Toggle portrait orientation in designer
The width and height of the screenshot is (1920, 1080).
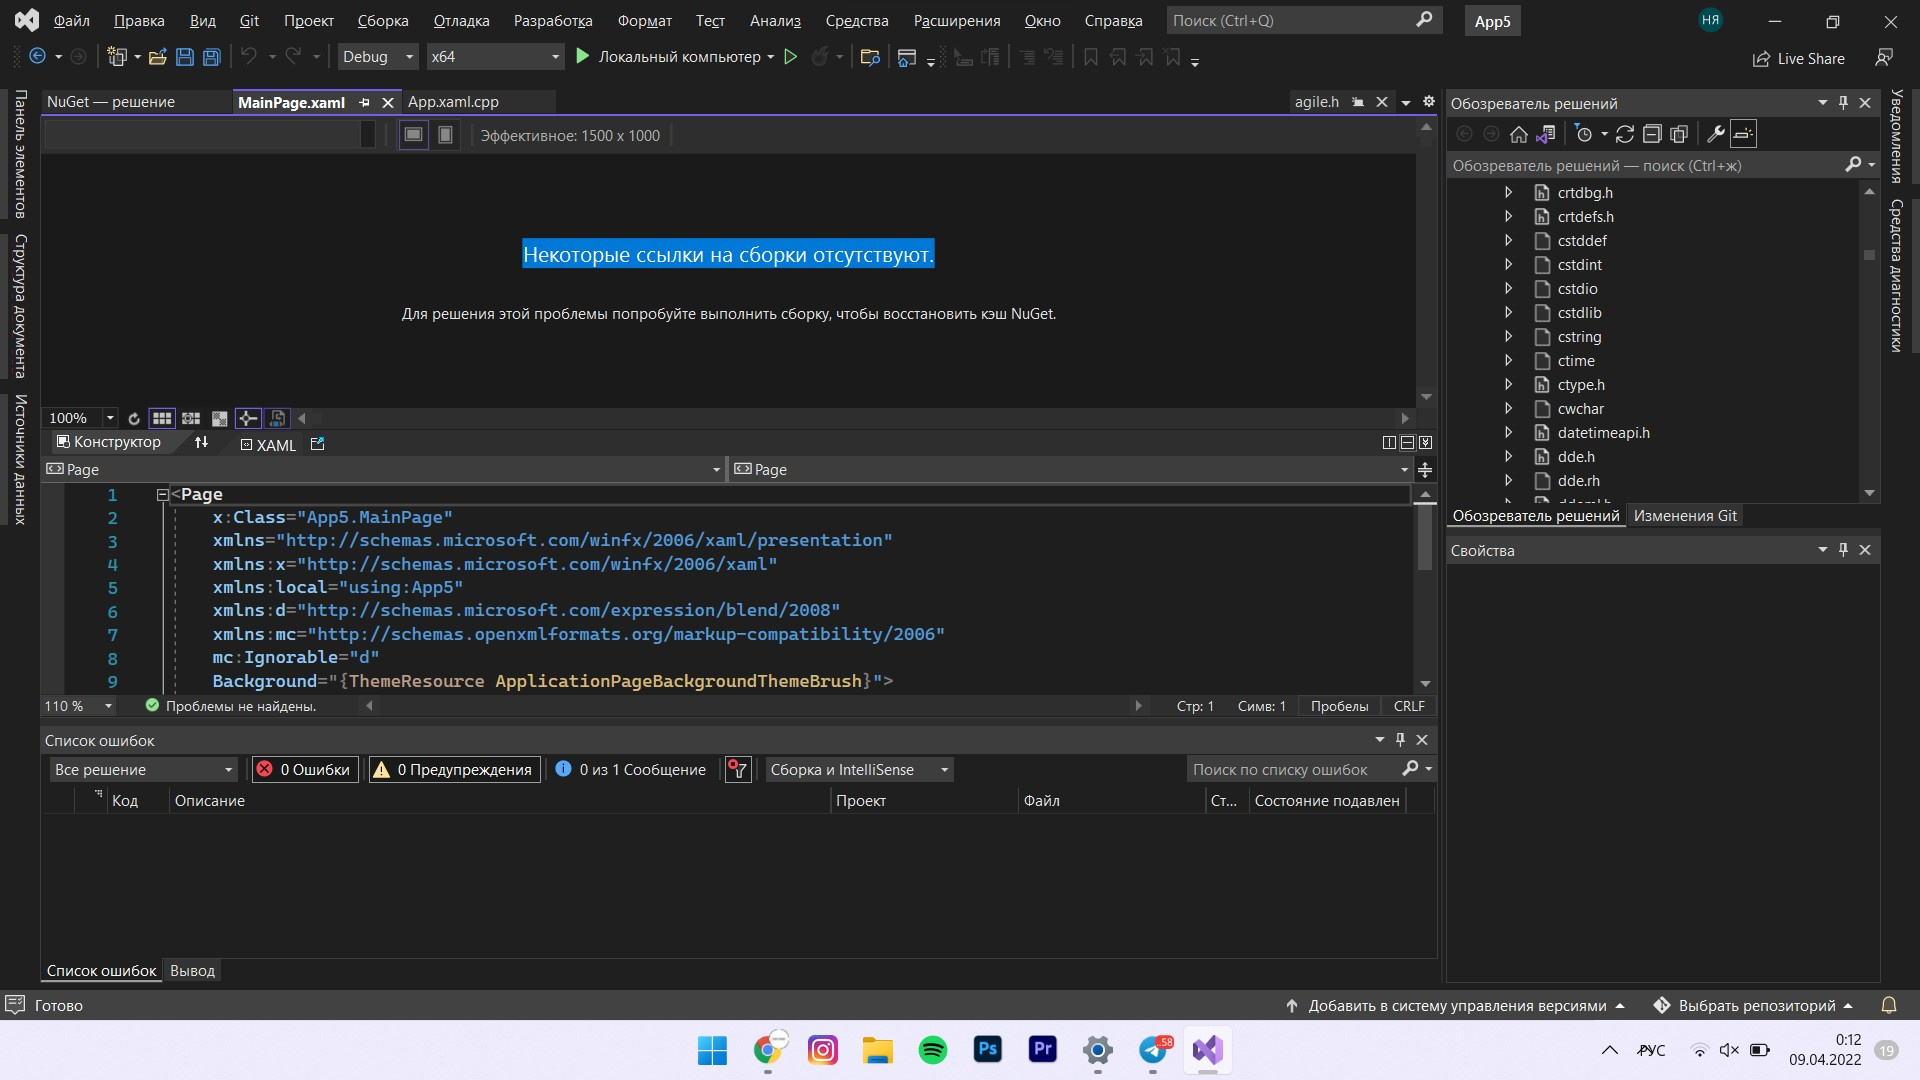click(x=445, y=135)
